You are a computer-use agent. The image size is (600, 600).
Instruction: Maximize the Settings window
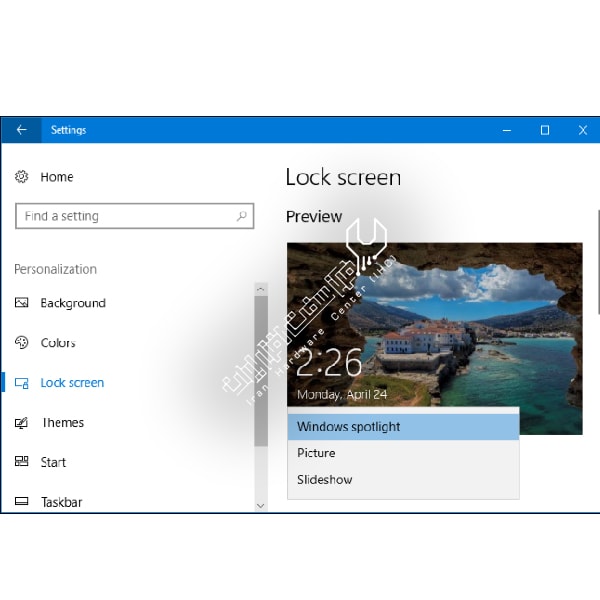545,130
